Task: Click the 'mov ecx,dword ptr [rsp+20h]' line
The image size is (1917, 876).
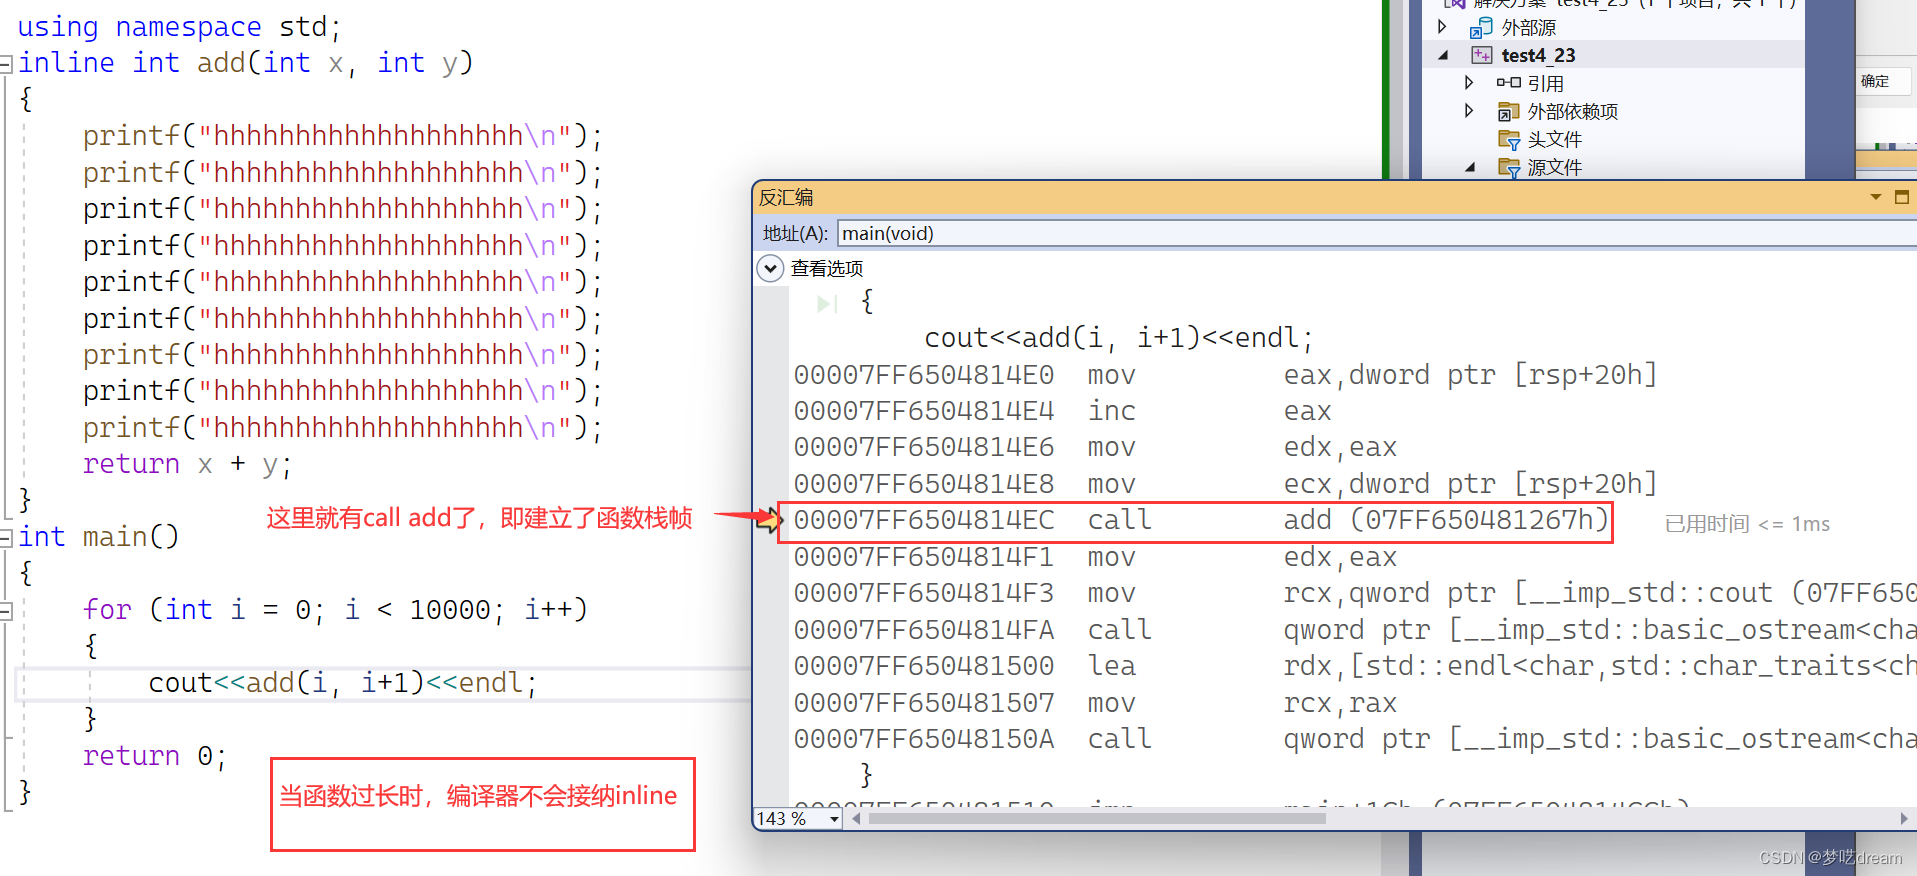Action: tap(1225, 484)
